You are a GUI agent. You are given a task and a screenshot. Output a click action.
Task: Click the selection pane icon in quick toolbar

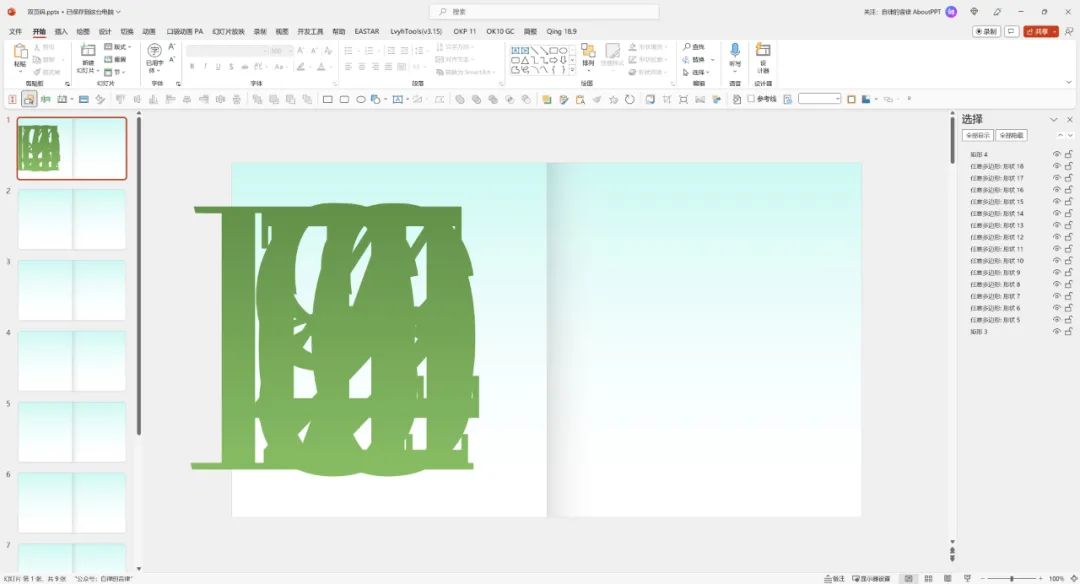(x=29, y=99)
